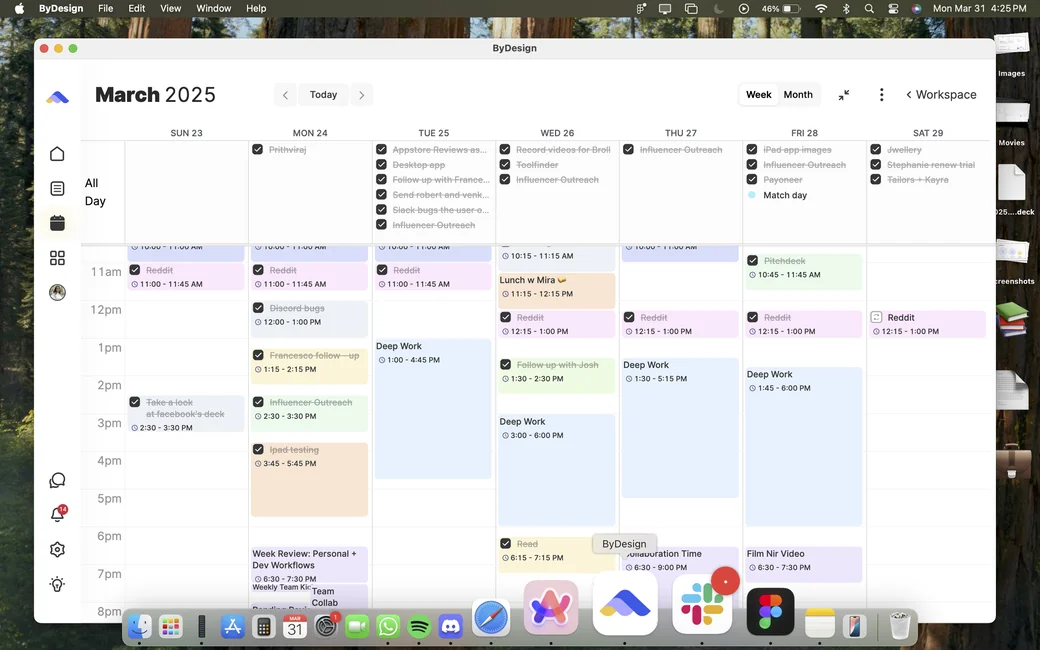Screen dimensions: 1040x650
Task: Open Week Review: Personal + Dev Workflows event
Action: (309, 564)
